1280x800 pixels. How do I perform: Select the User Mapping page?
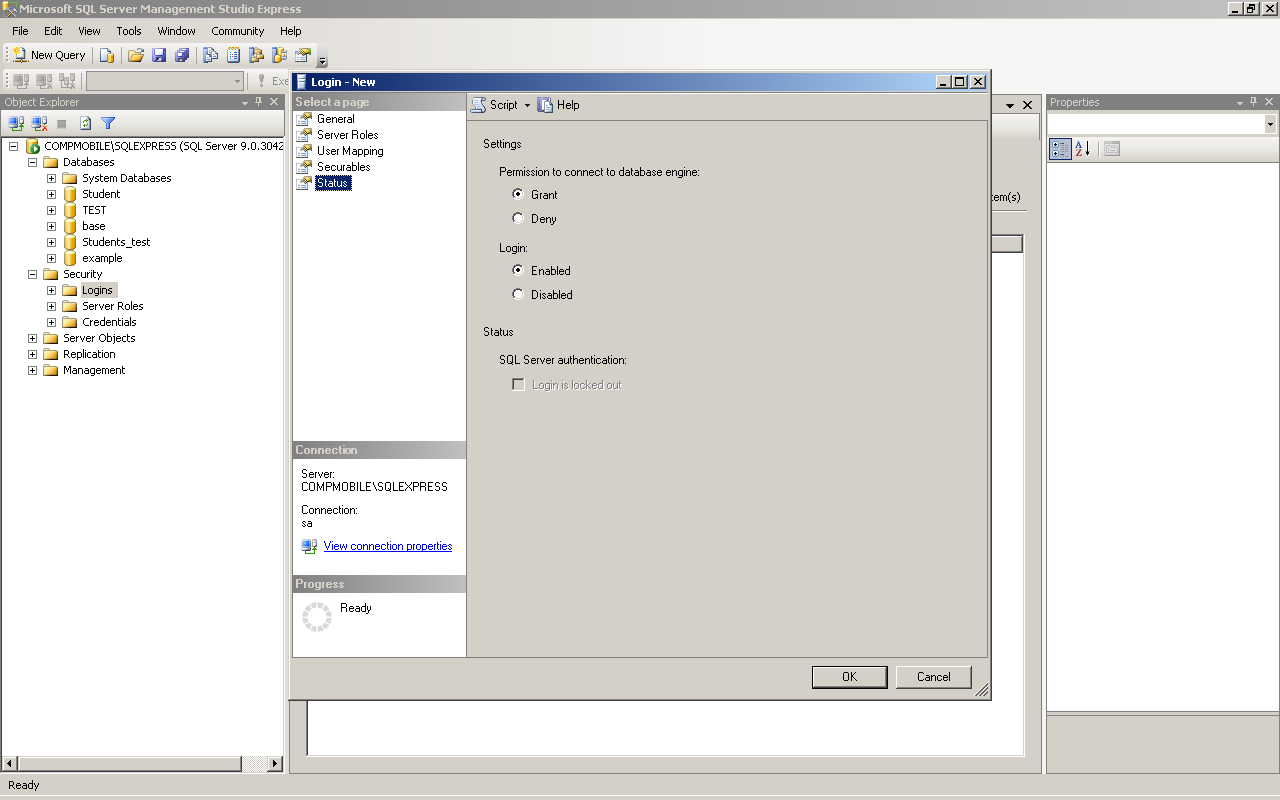tap(350, 151)
